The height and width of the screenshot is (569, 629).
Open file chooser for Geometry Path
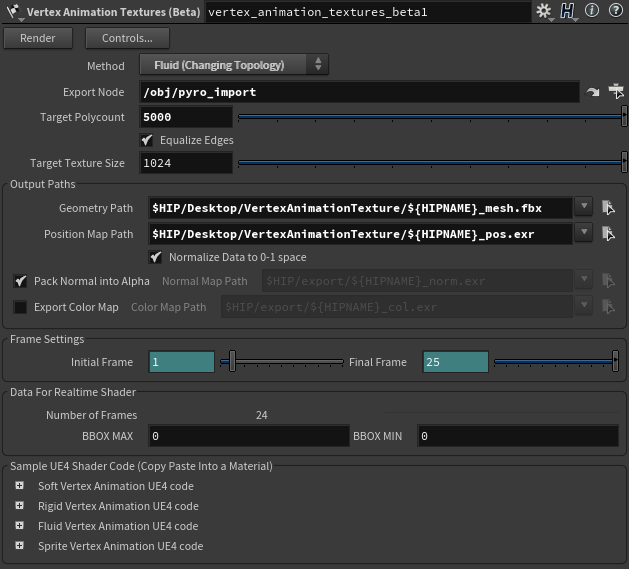coord(608,208)
